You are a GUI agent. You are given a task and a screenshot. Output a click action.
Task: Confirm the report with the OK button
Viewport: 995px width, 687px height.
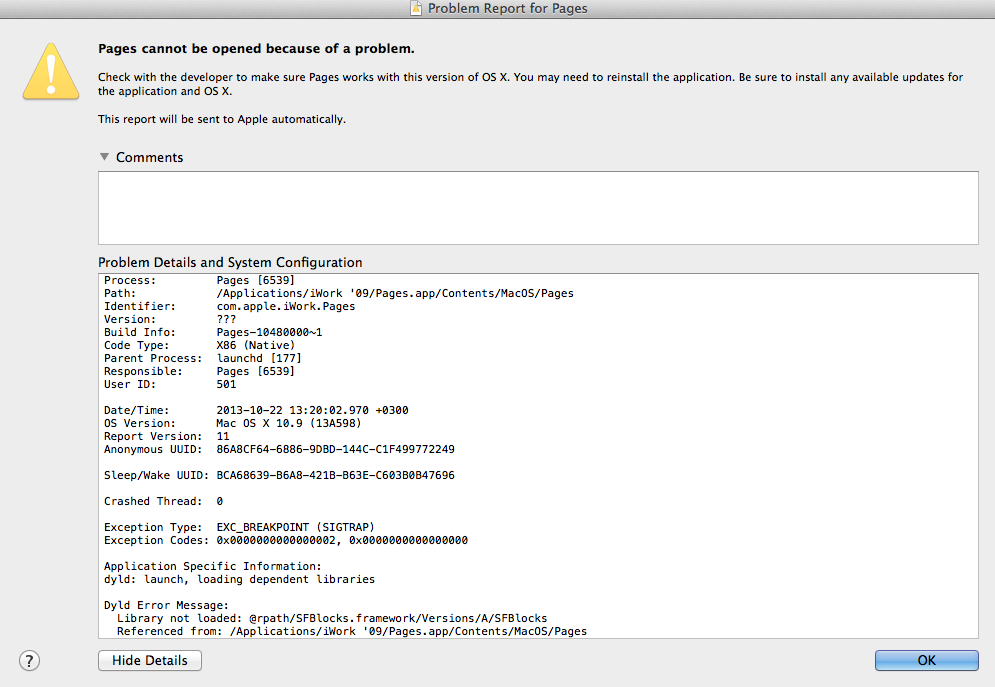tap(926, 660)
